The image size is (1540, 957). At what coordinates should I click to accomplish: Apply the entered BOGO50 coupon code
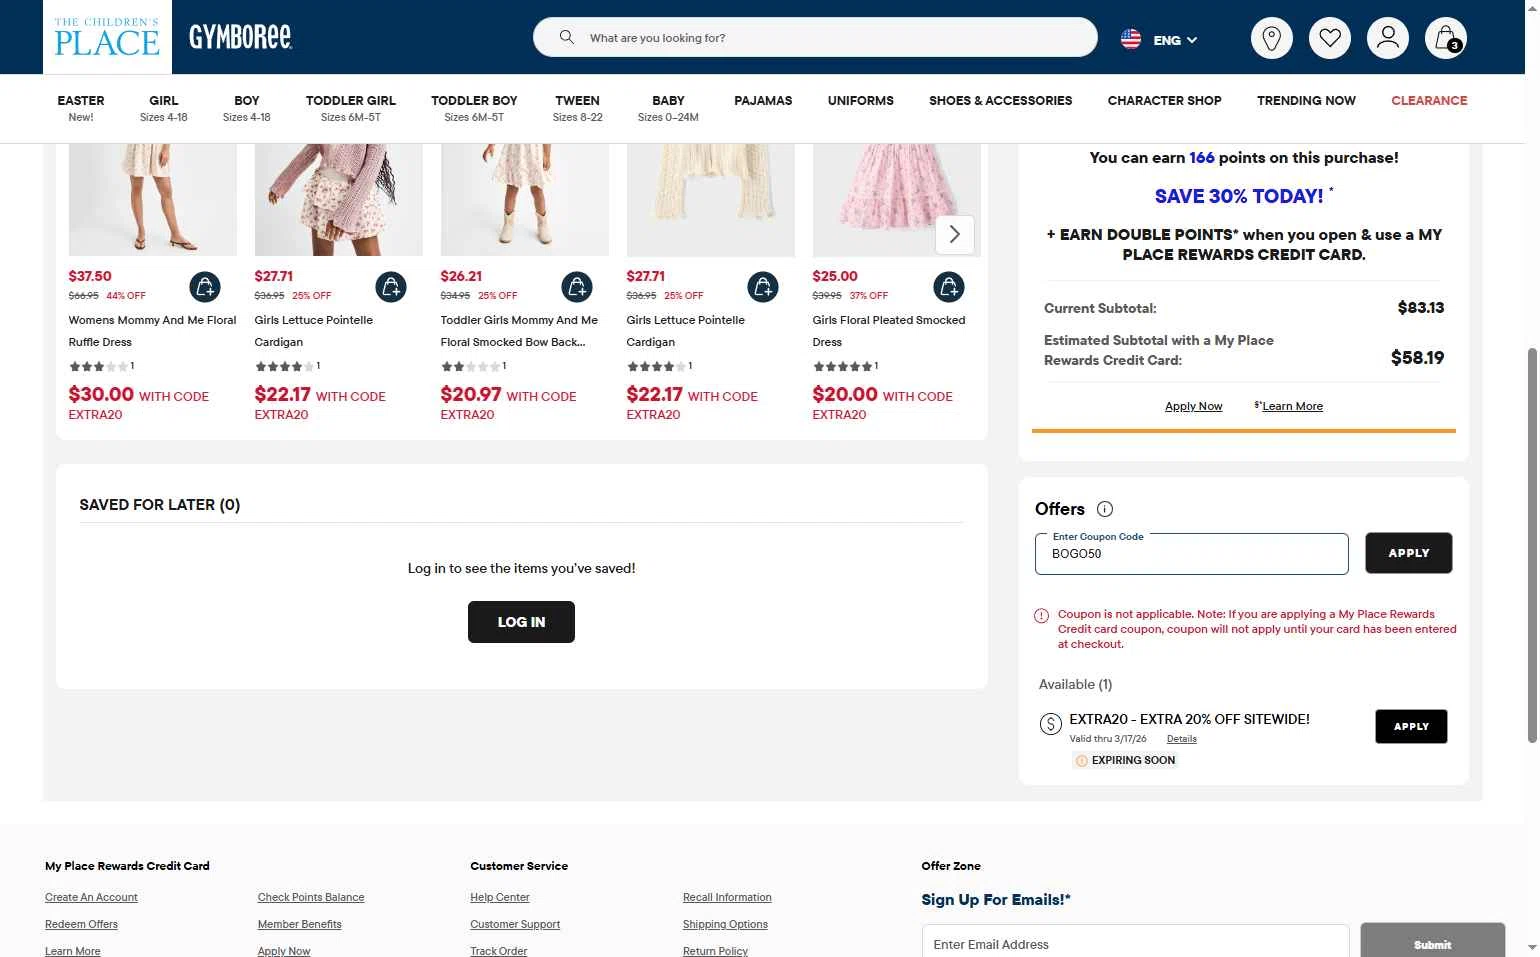click(x=1409, y=553)
